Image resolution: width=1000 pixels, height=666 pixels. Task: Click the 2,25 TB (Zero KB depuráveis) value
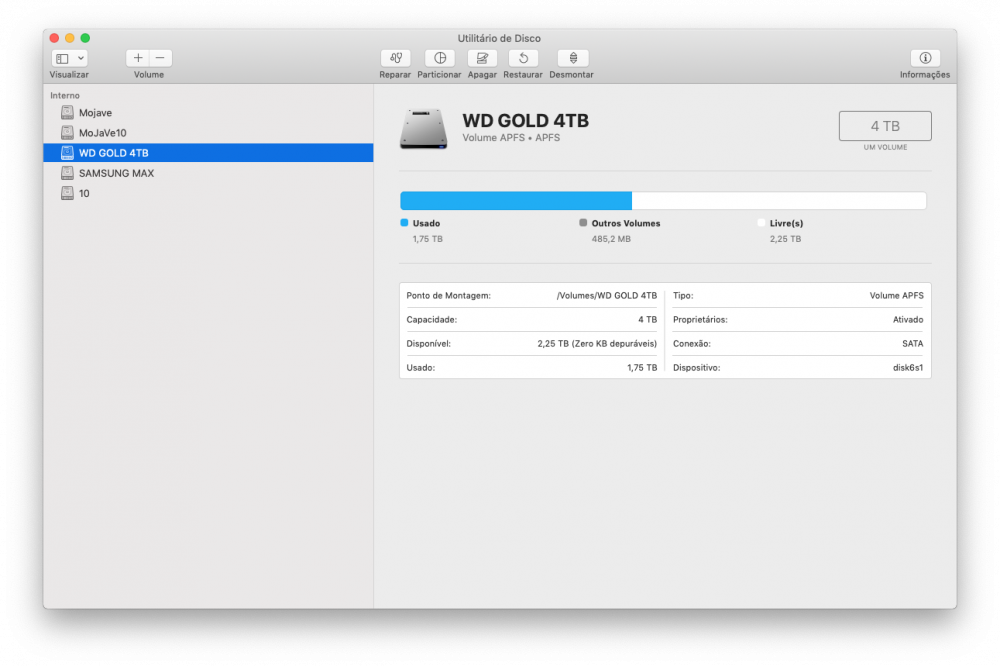click(x=597, y=343)
